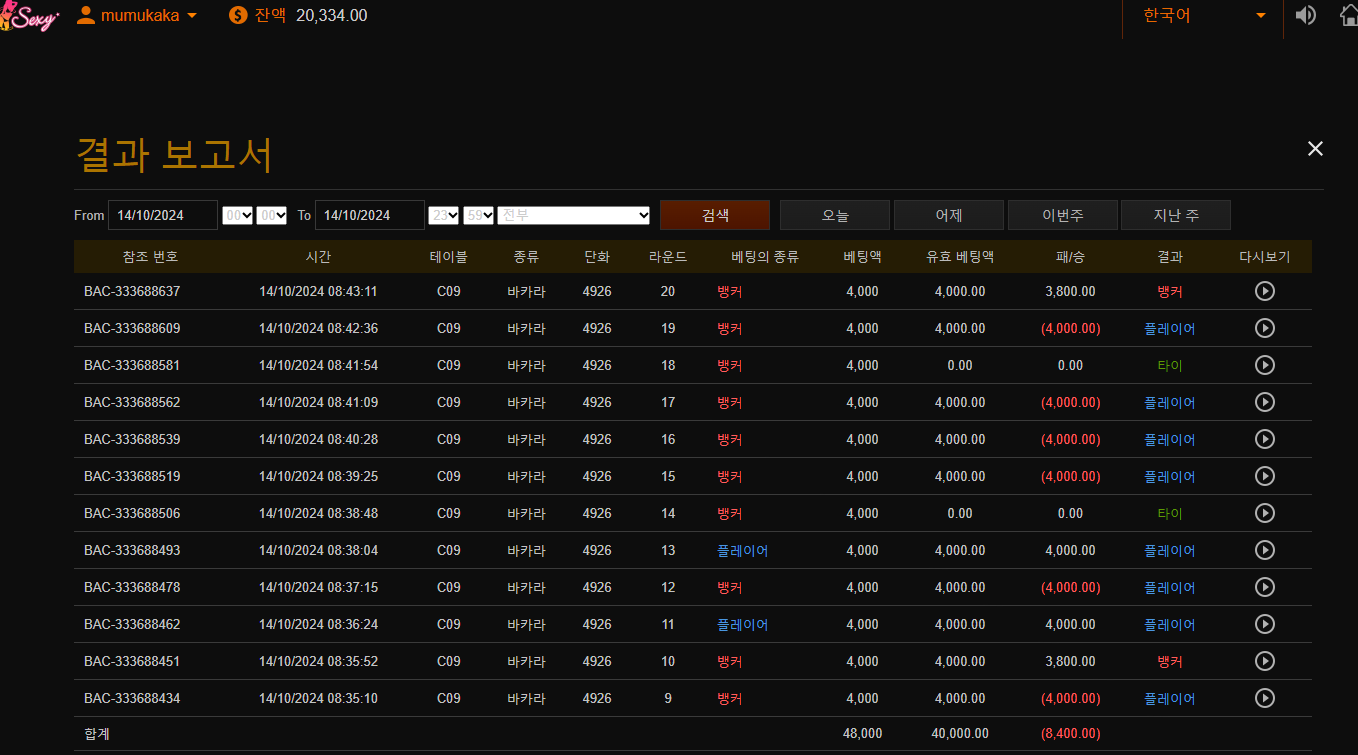The width and height of the screenshot is (1358, 755).
Task: Go to lobby via the home icon
Action: click(1348, 16)
